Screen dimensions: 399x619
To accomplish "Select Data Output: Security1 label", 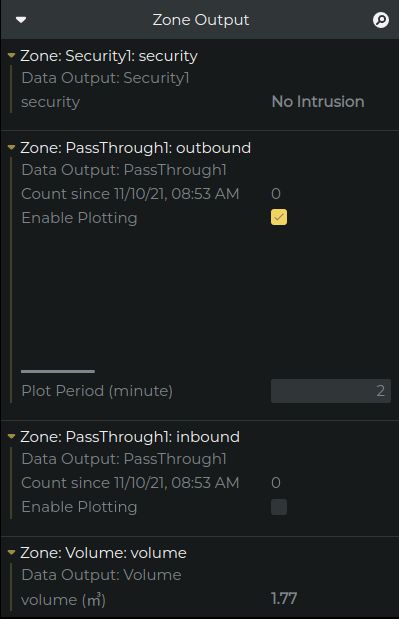I will 105,78.
